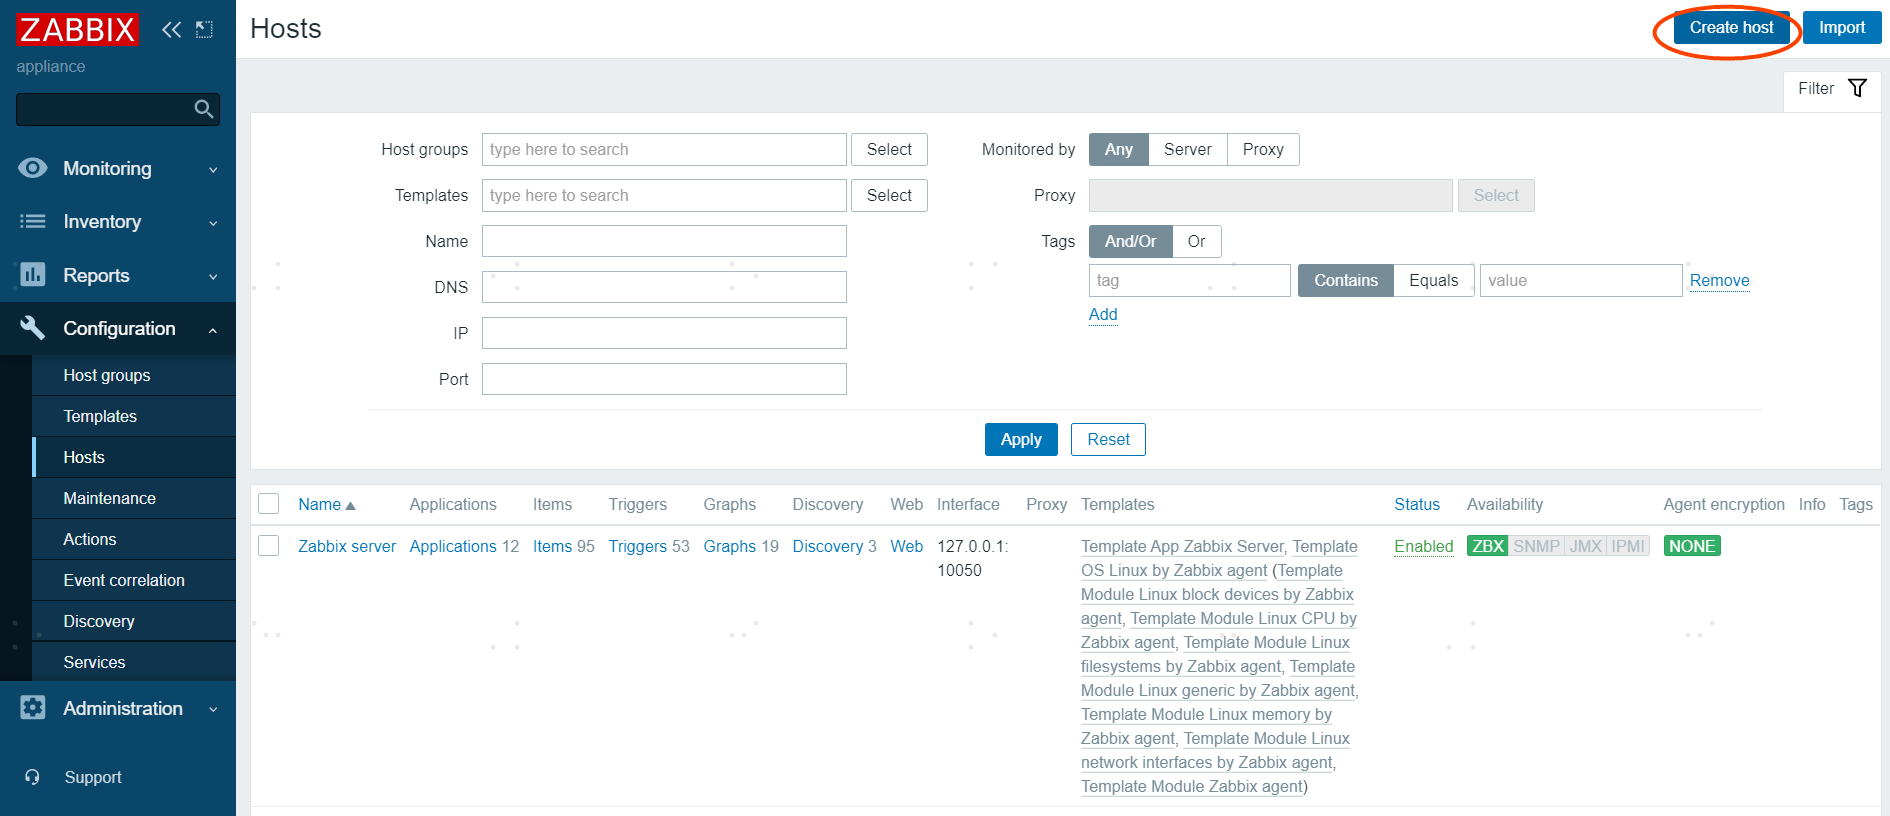
Task: Open Discovery in Configuration menu
Action: (134, 621)
